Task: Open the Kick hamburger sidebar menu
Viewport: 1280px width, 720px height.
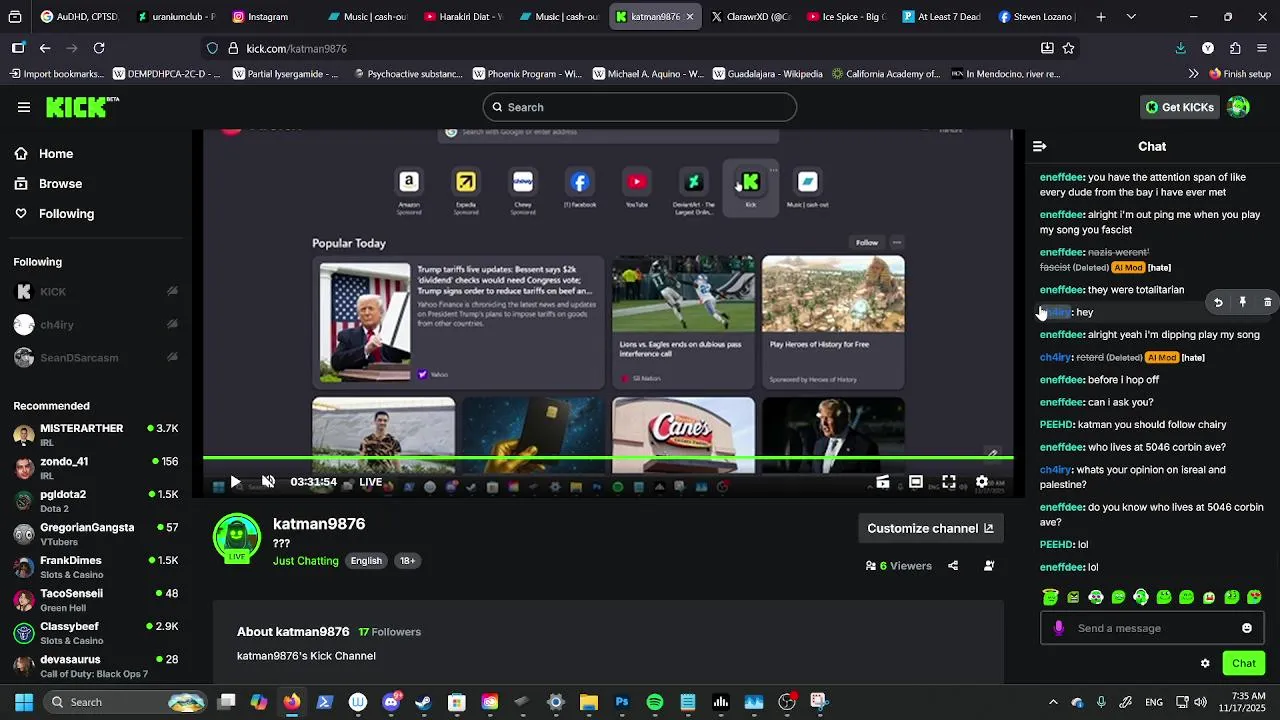Action: pos(24,107)
